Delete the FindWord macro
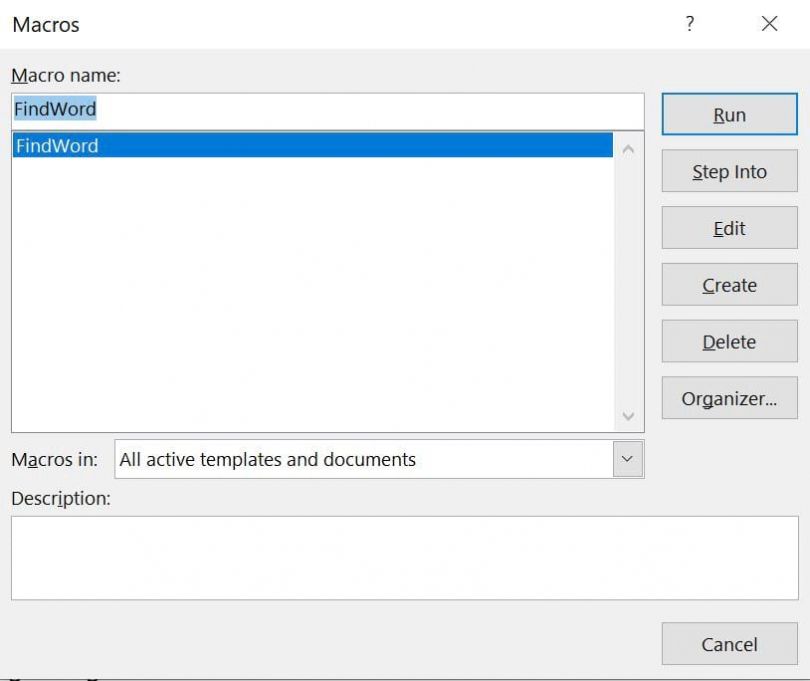This screenshot has width=810, height=681. point(729,341)
